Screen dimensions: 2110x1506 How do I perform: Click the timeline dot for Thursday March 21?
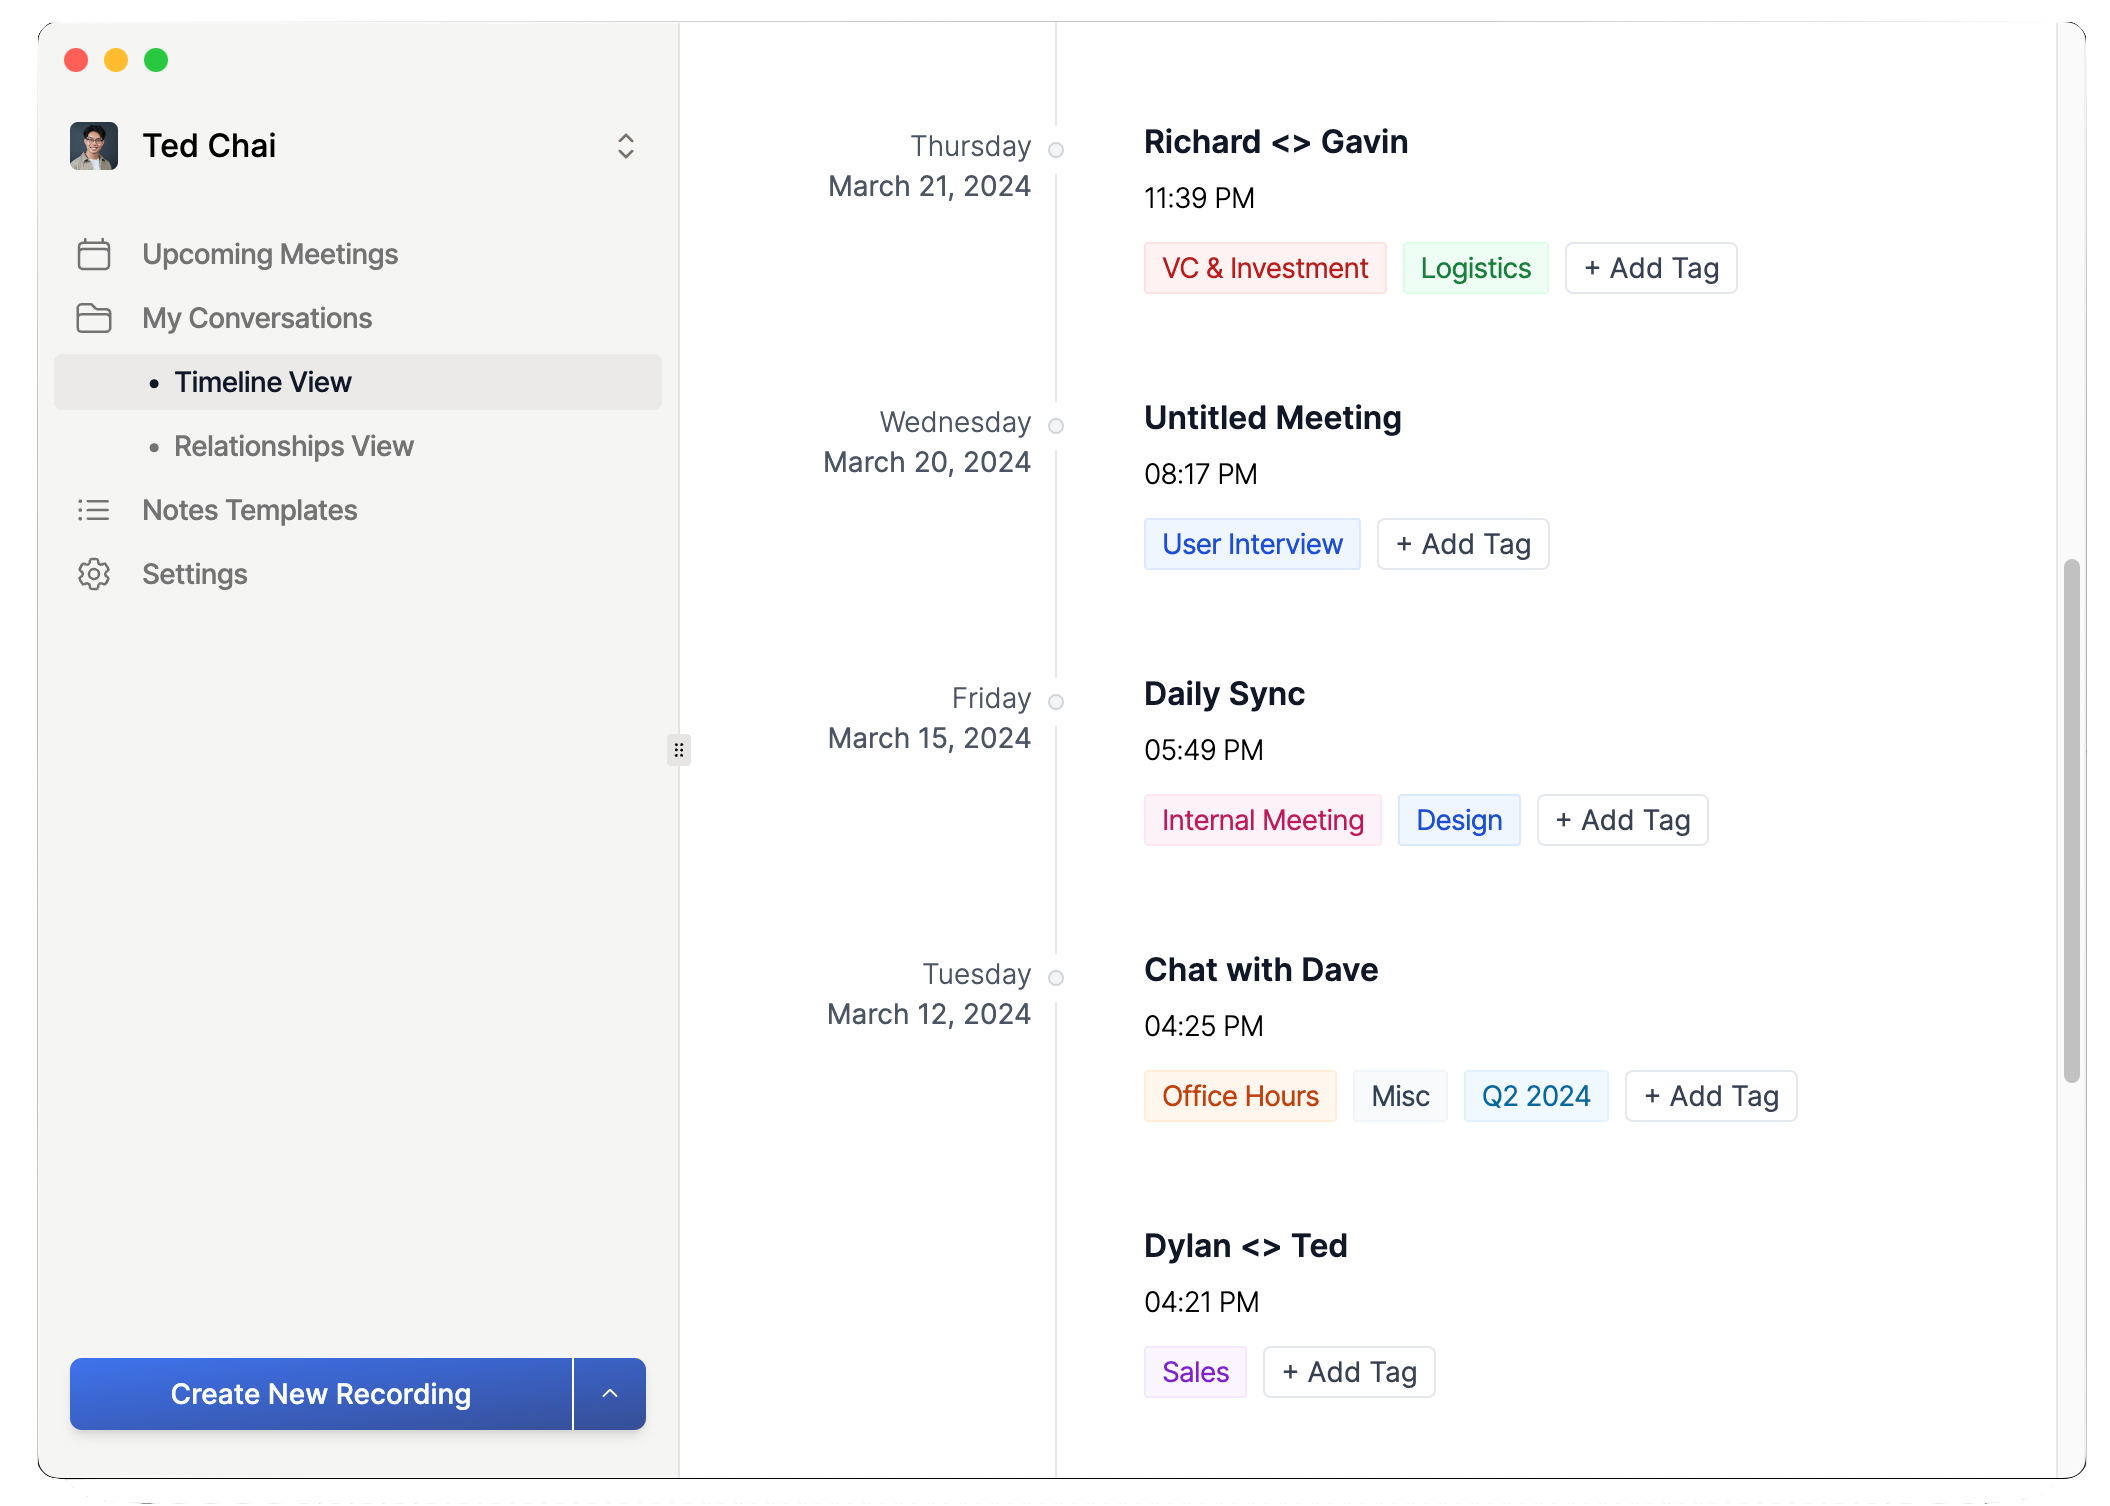(x=1056, y=149)
